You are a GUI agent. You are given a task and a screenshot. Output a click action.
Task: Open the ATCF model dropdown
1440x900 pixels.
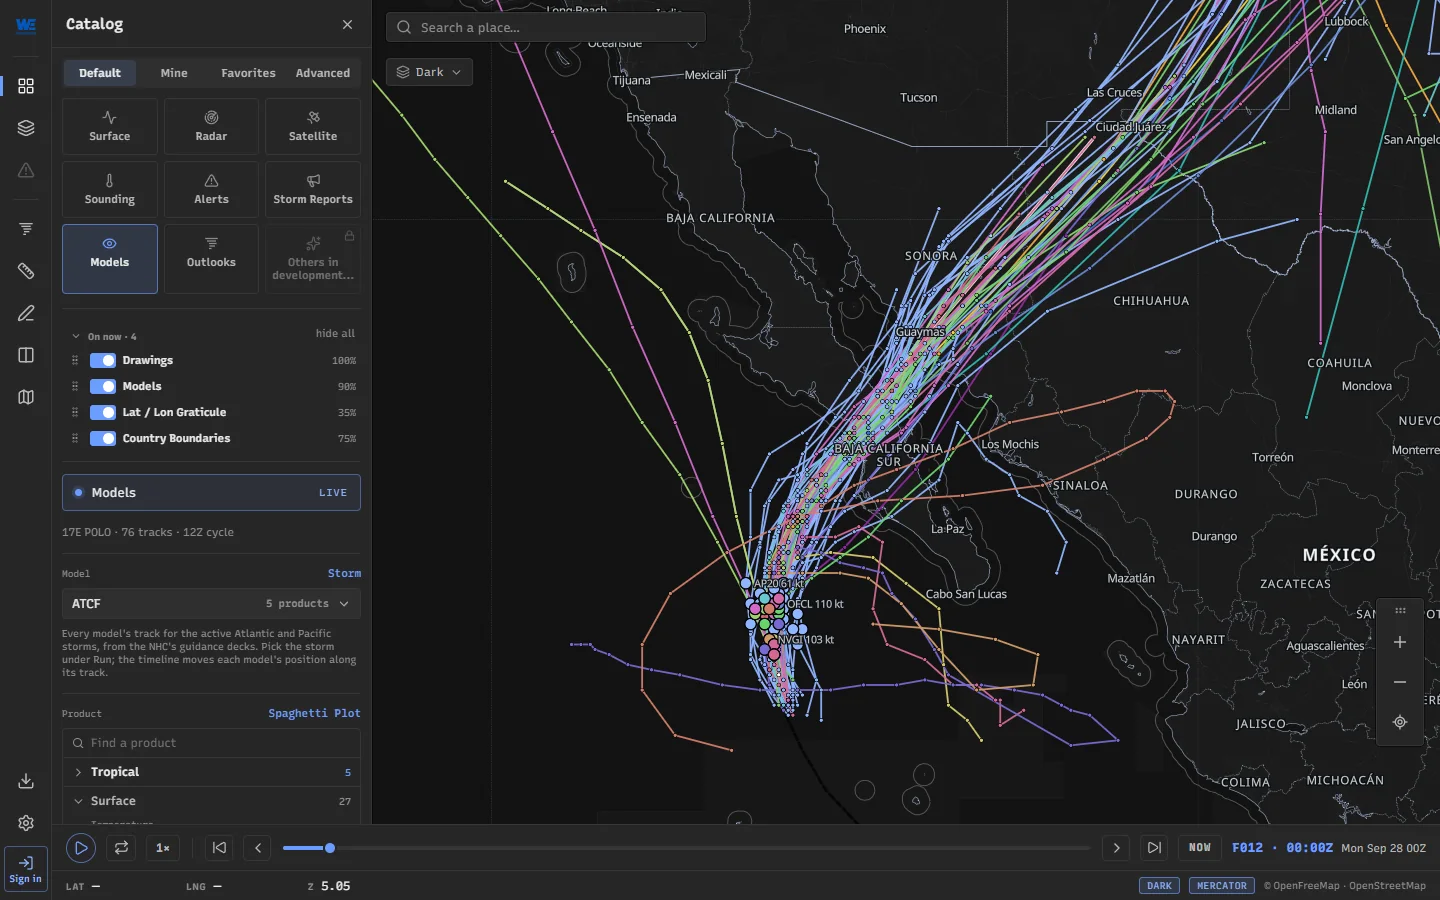pos(211,604)
